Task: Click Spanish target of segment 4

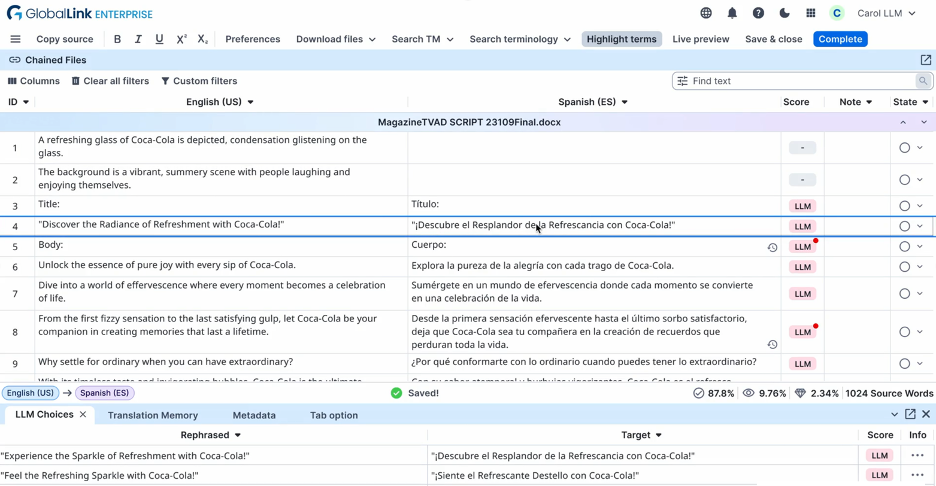Action: coord(594,226)
